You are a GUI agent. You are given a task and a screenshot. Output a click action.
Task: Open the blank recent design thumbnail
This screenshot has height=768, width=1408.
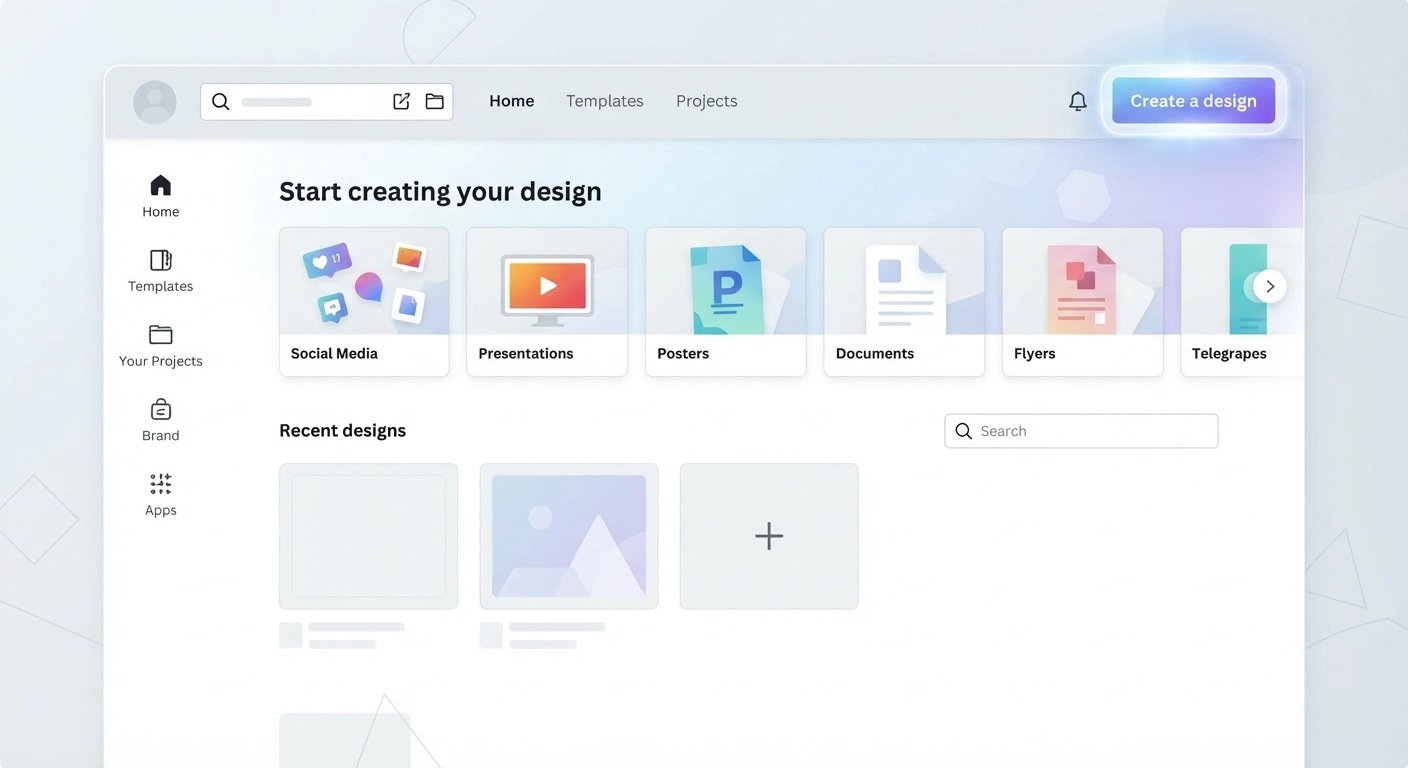tap(368, 536)
